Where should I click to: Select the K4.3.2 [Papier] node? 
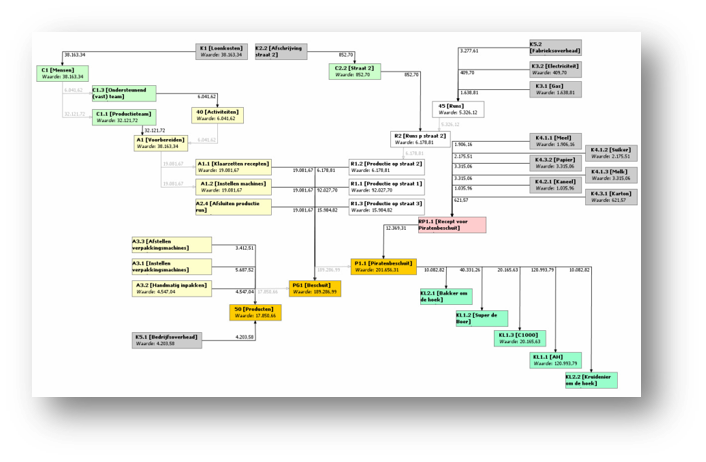pos(555,163)
